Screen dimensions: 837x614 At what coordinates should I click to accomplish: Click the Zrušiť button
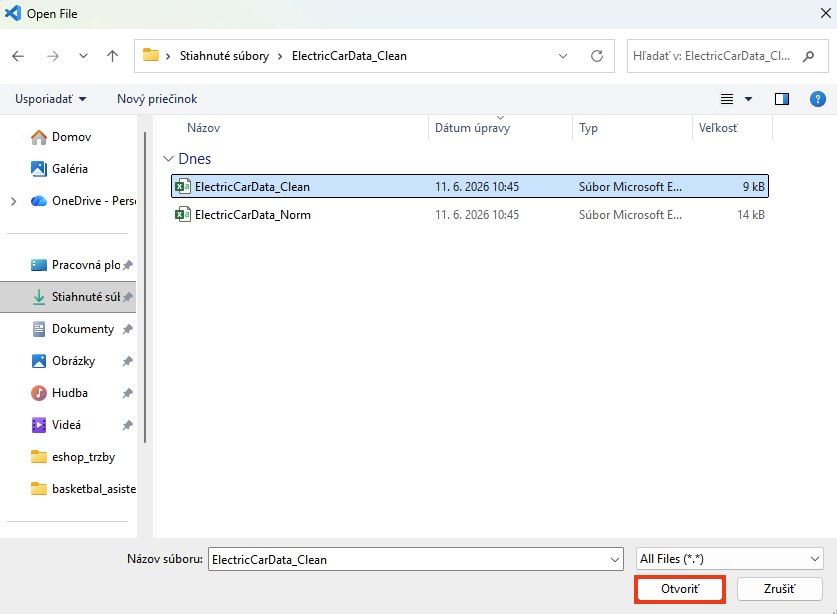779,589
